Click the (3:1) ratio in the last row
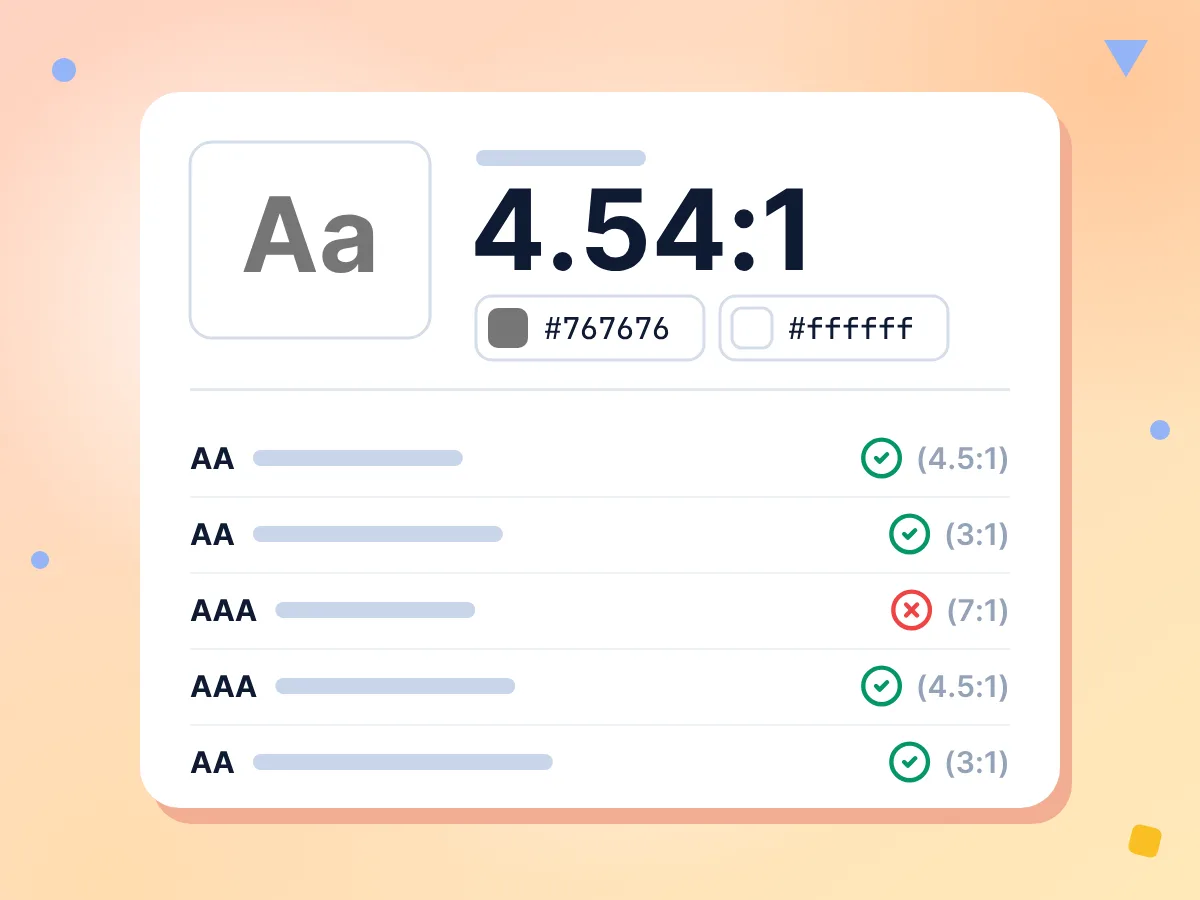This screenshot has width=1200, height=900. (977, 763)
